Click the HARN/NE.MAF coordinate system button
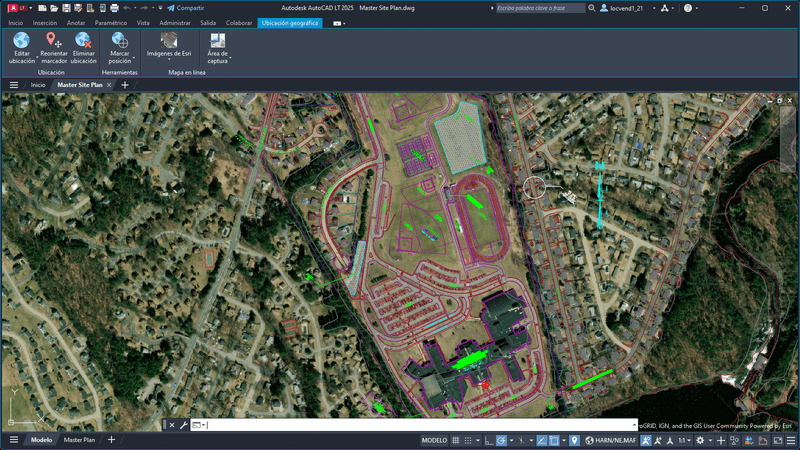 tap(611, 440)
